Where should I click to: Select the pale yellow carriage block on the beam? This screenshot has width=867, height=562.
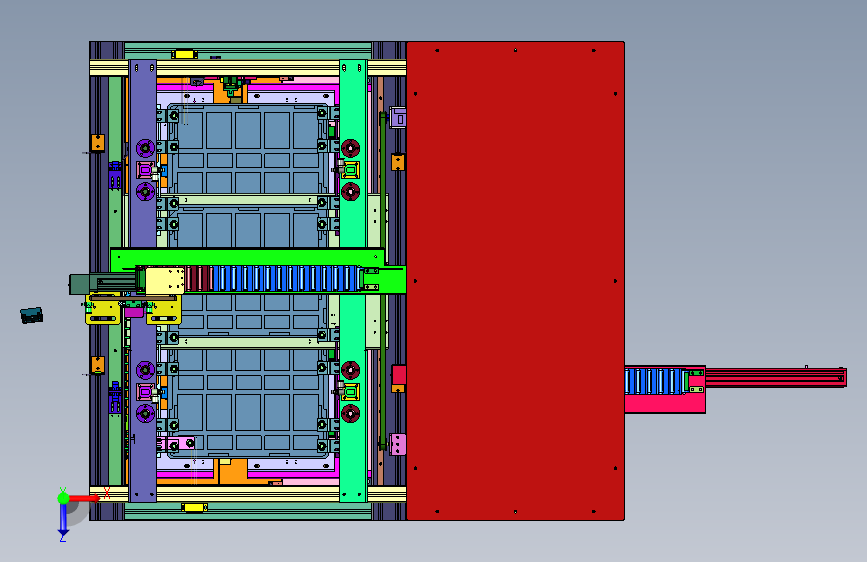[x=164, y=280]
